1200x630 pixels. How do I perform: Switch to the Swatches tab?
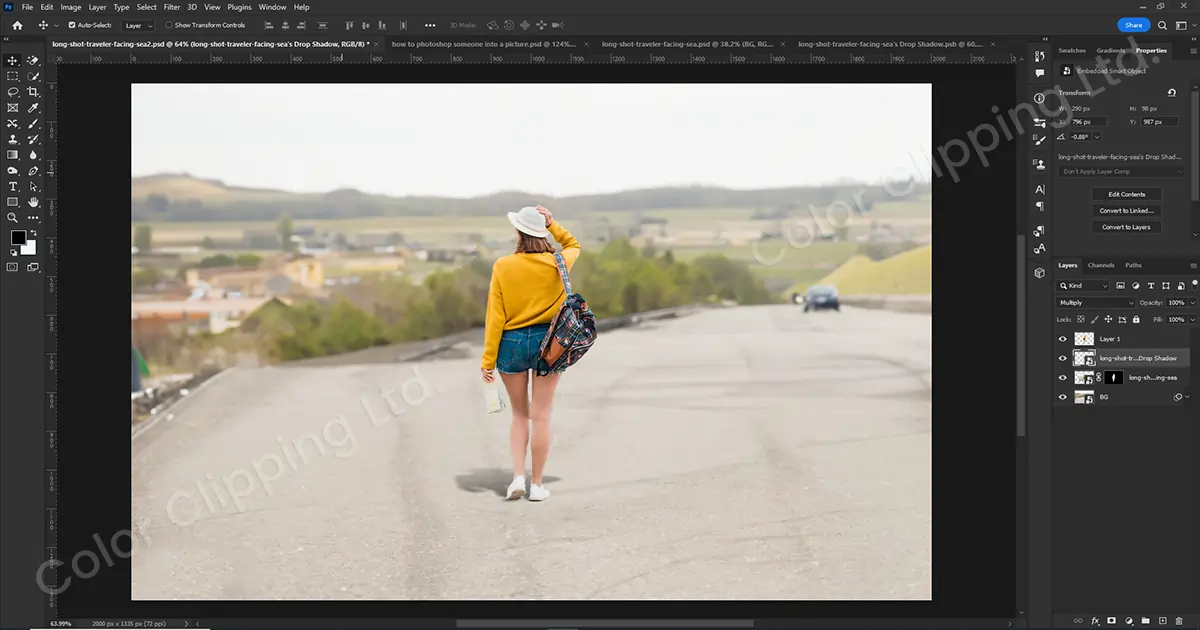pyautogui.click(x=1072, y=50)
